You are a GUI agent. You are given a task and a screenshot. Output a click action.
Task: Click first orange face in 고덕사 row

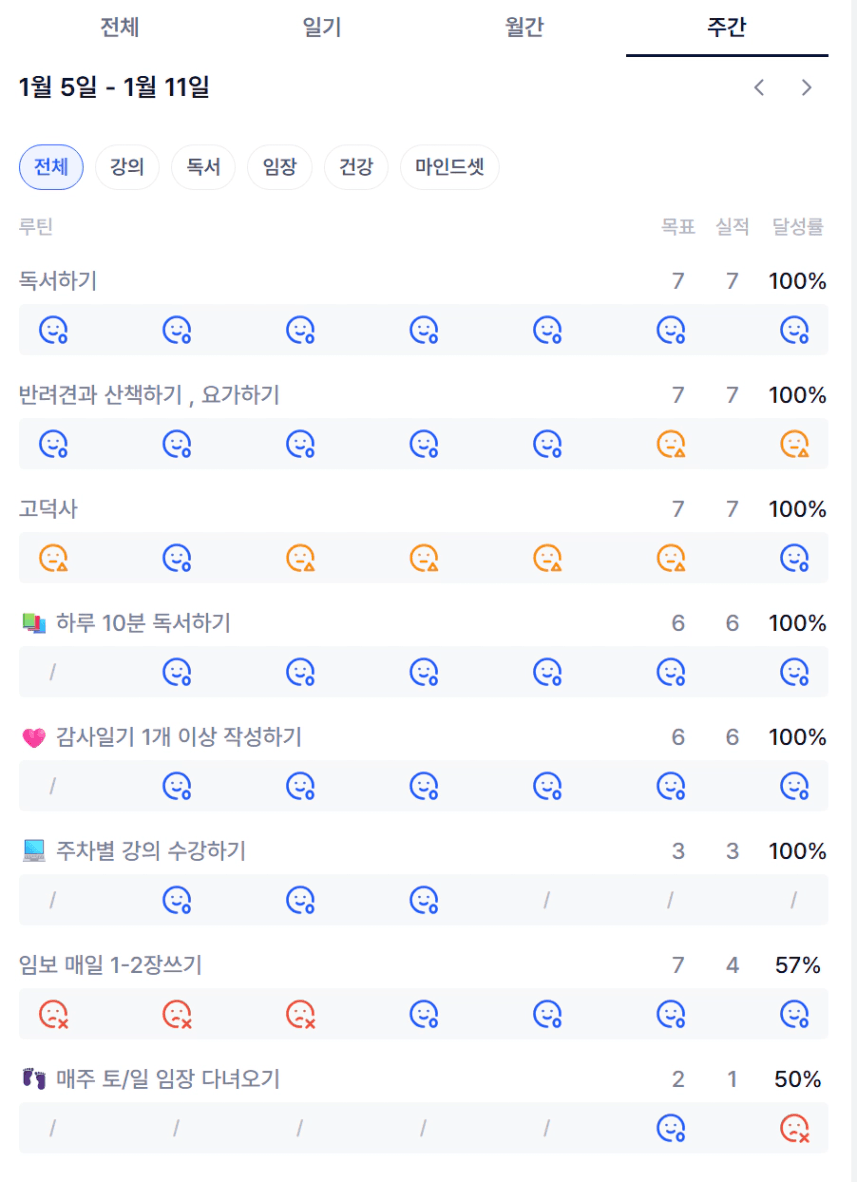coord(53,557)
